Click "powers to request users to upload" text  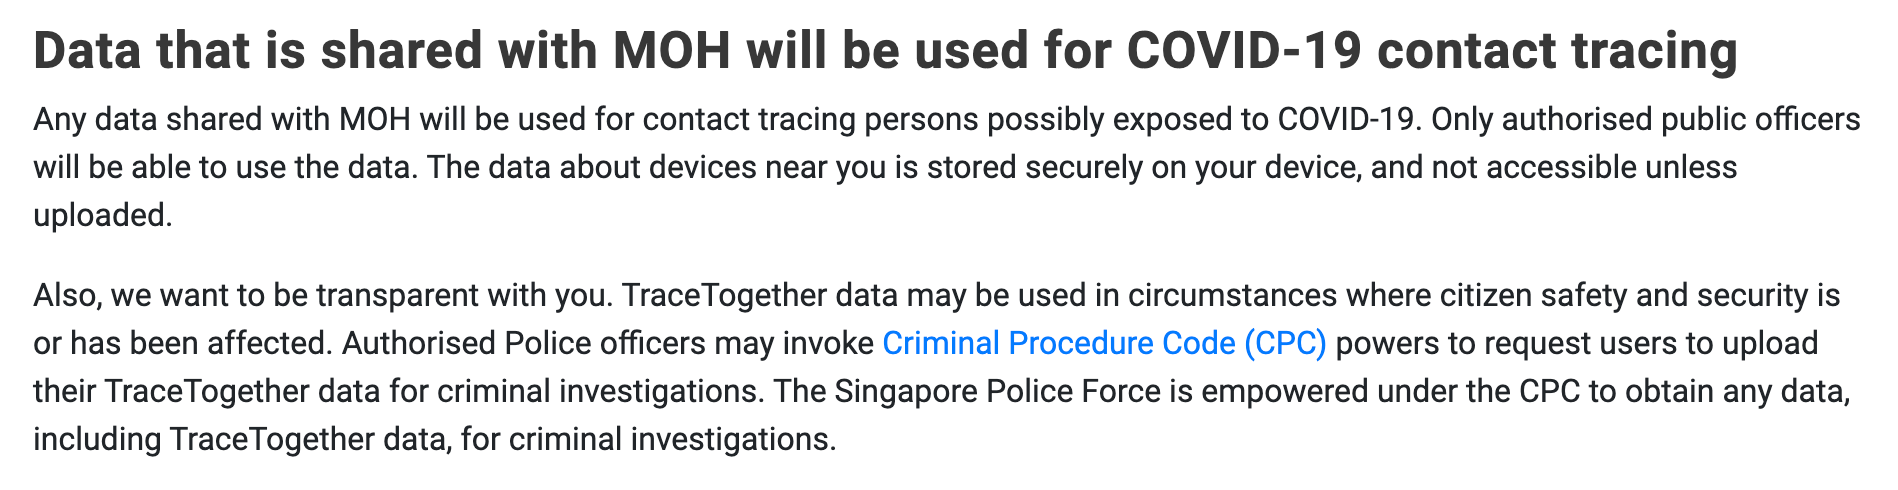1577,344
